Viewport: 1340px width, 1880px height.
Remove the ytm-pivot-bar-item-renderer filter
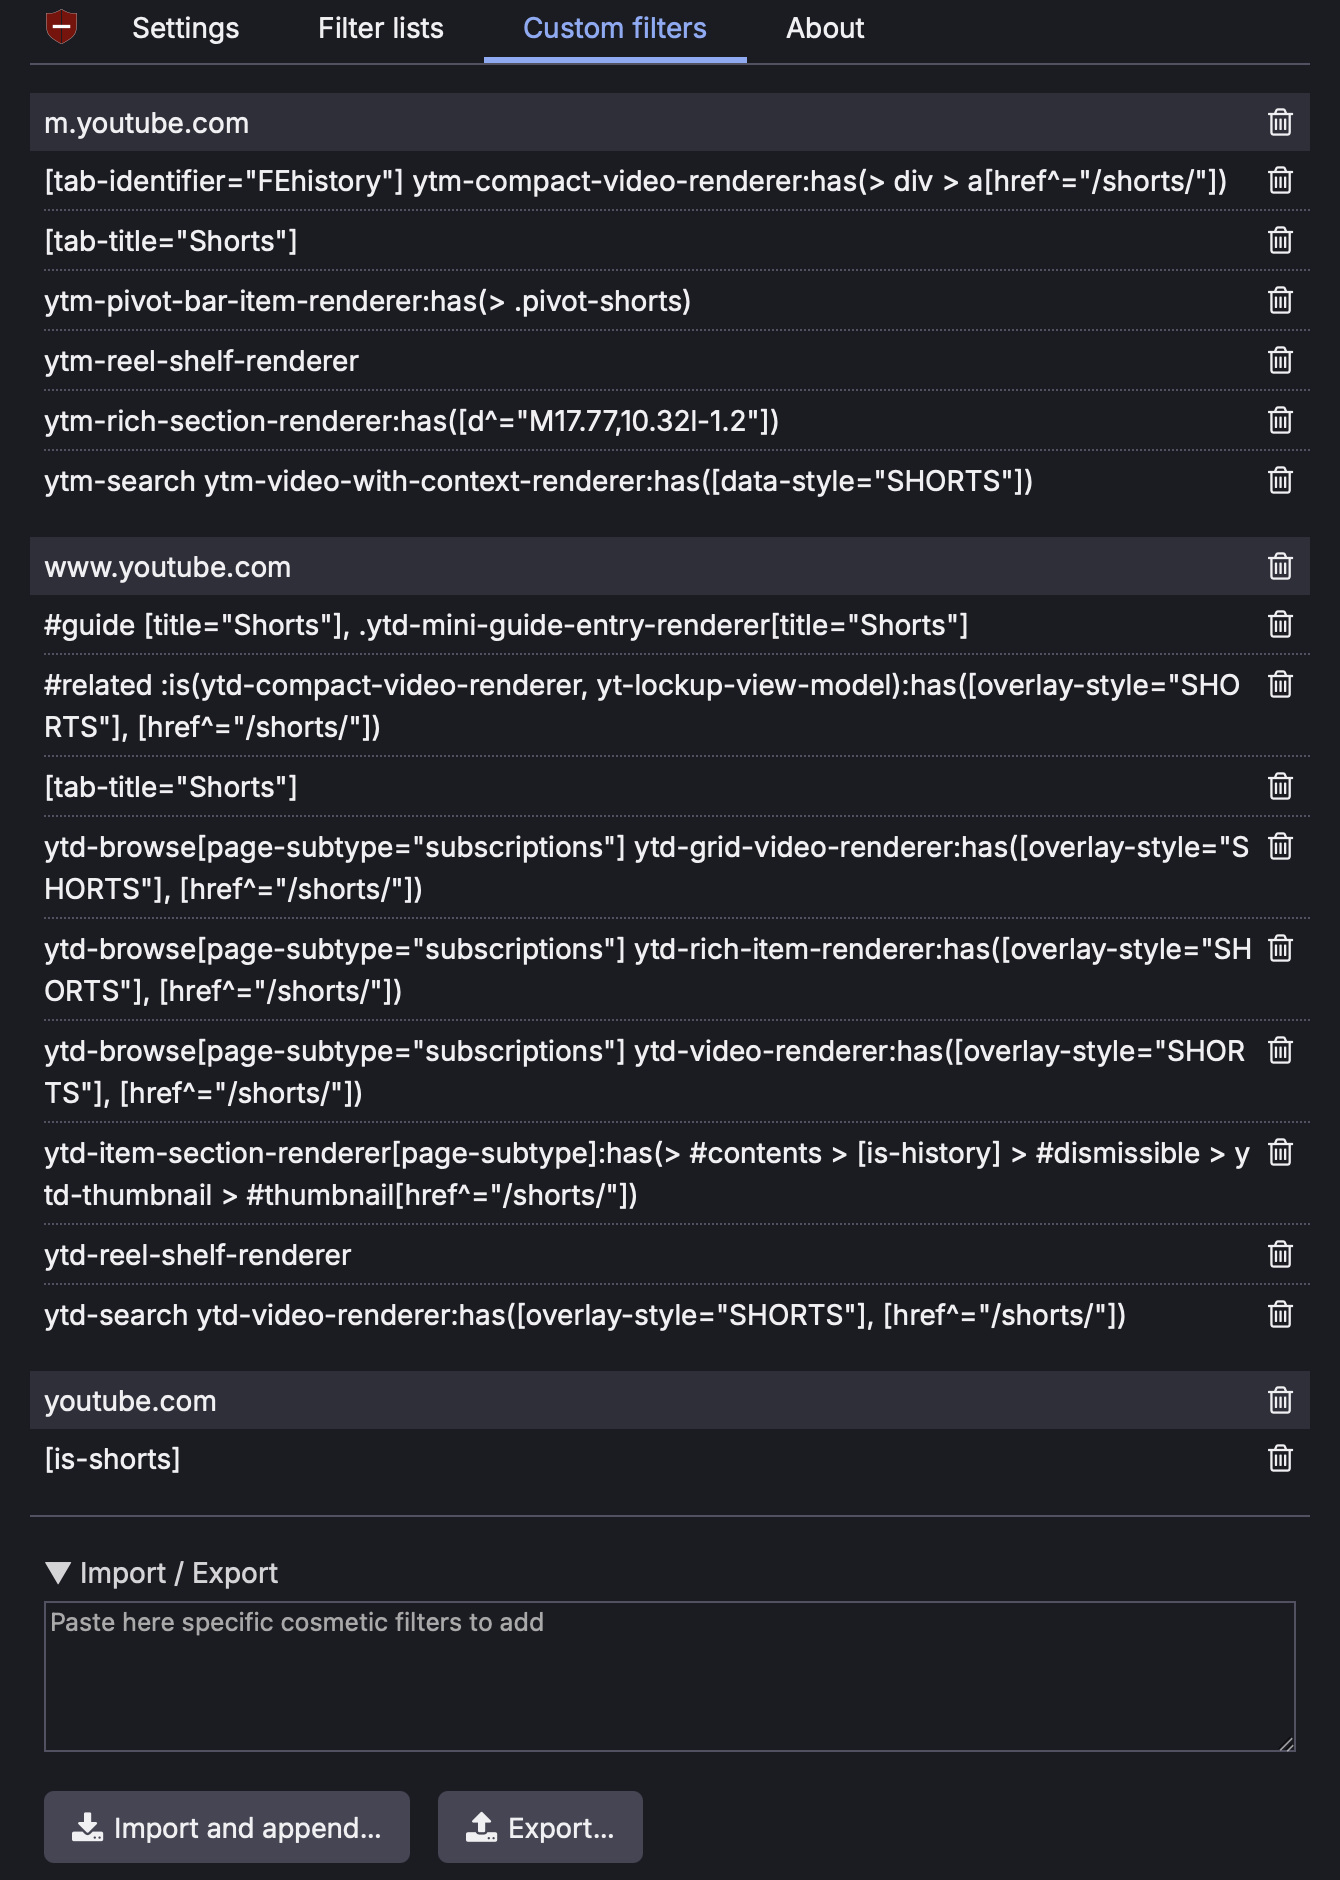[x=1281, y=301]
